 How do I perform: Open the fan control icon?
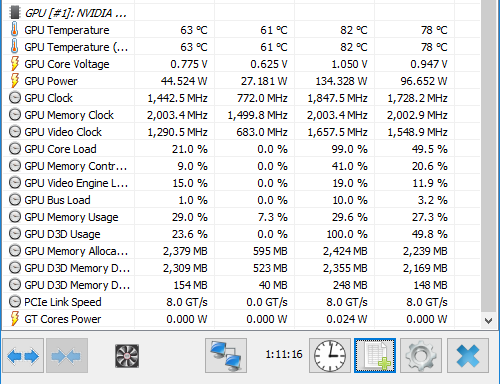coord(127,356)
